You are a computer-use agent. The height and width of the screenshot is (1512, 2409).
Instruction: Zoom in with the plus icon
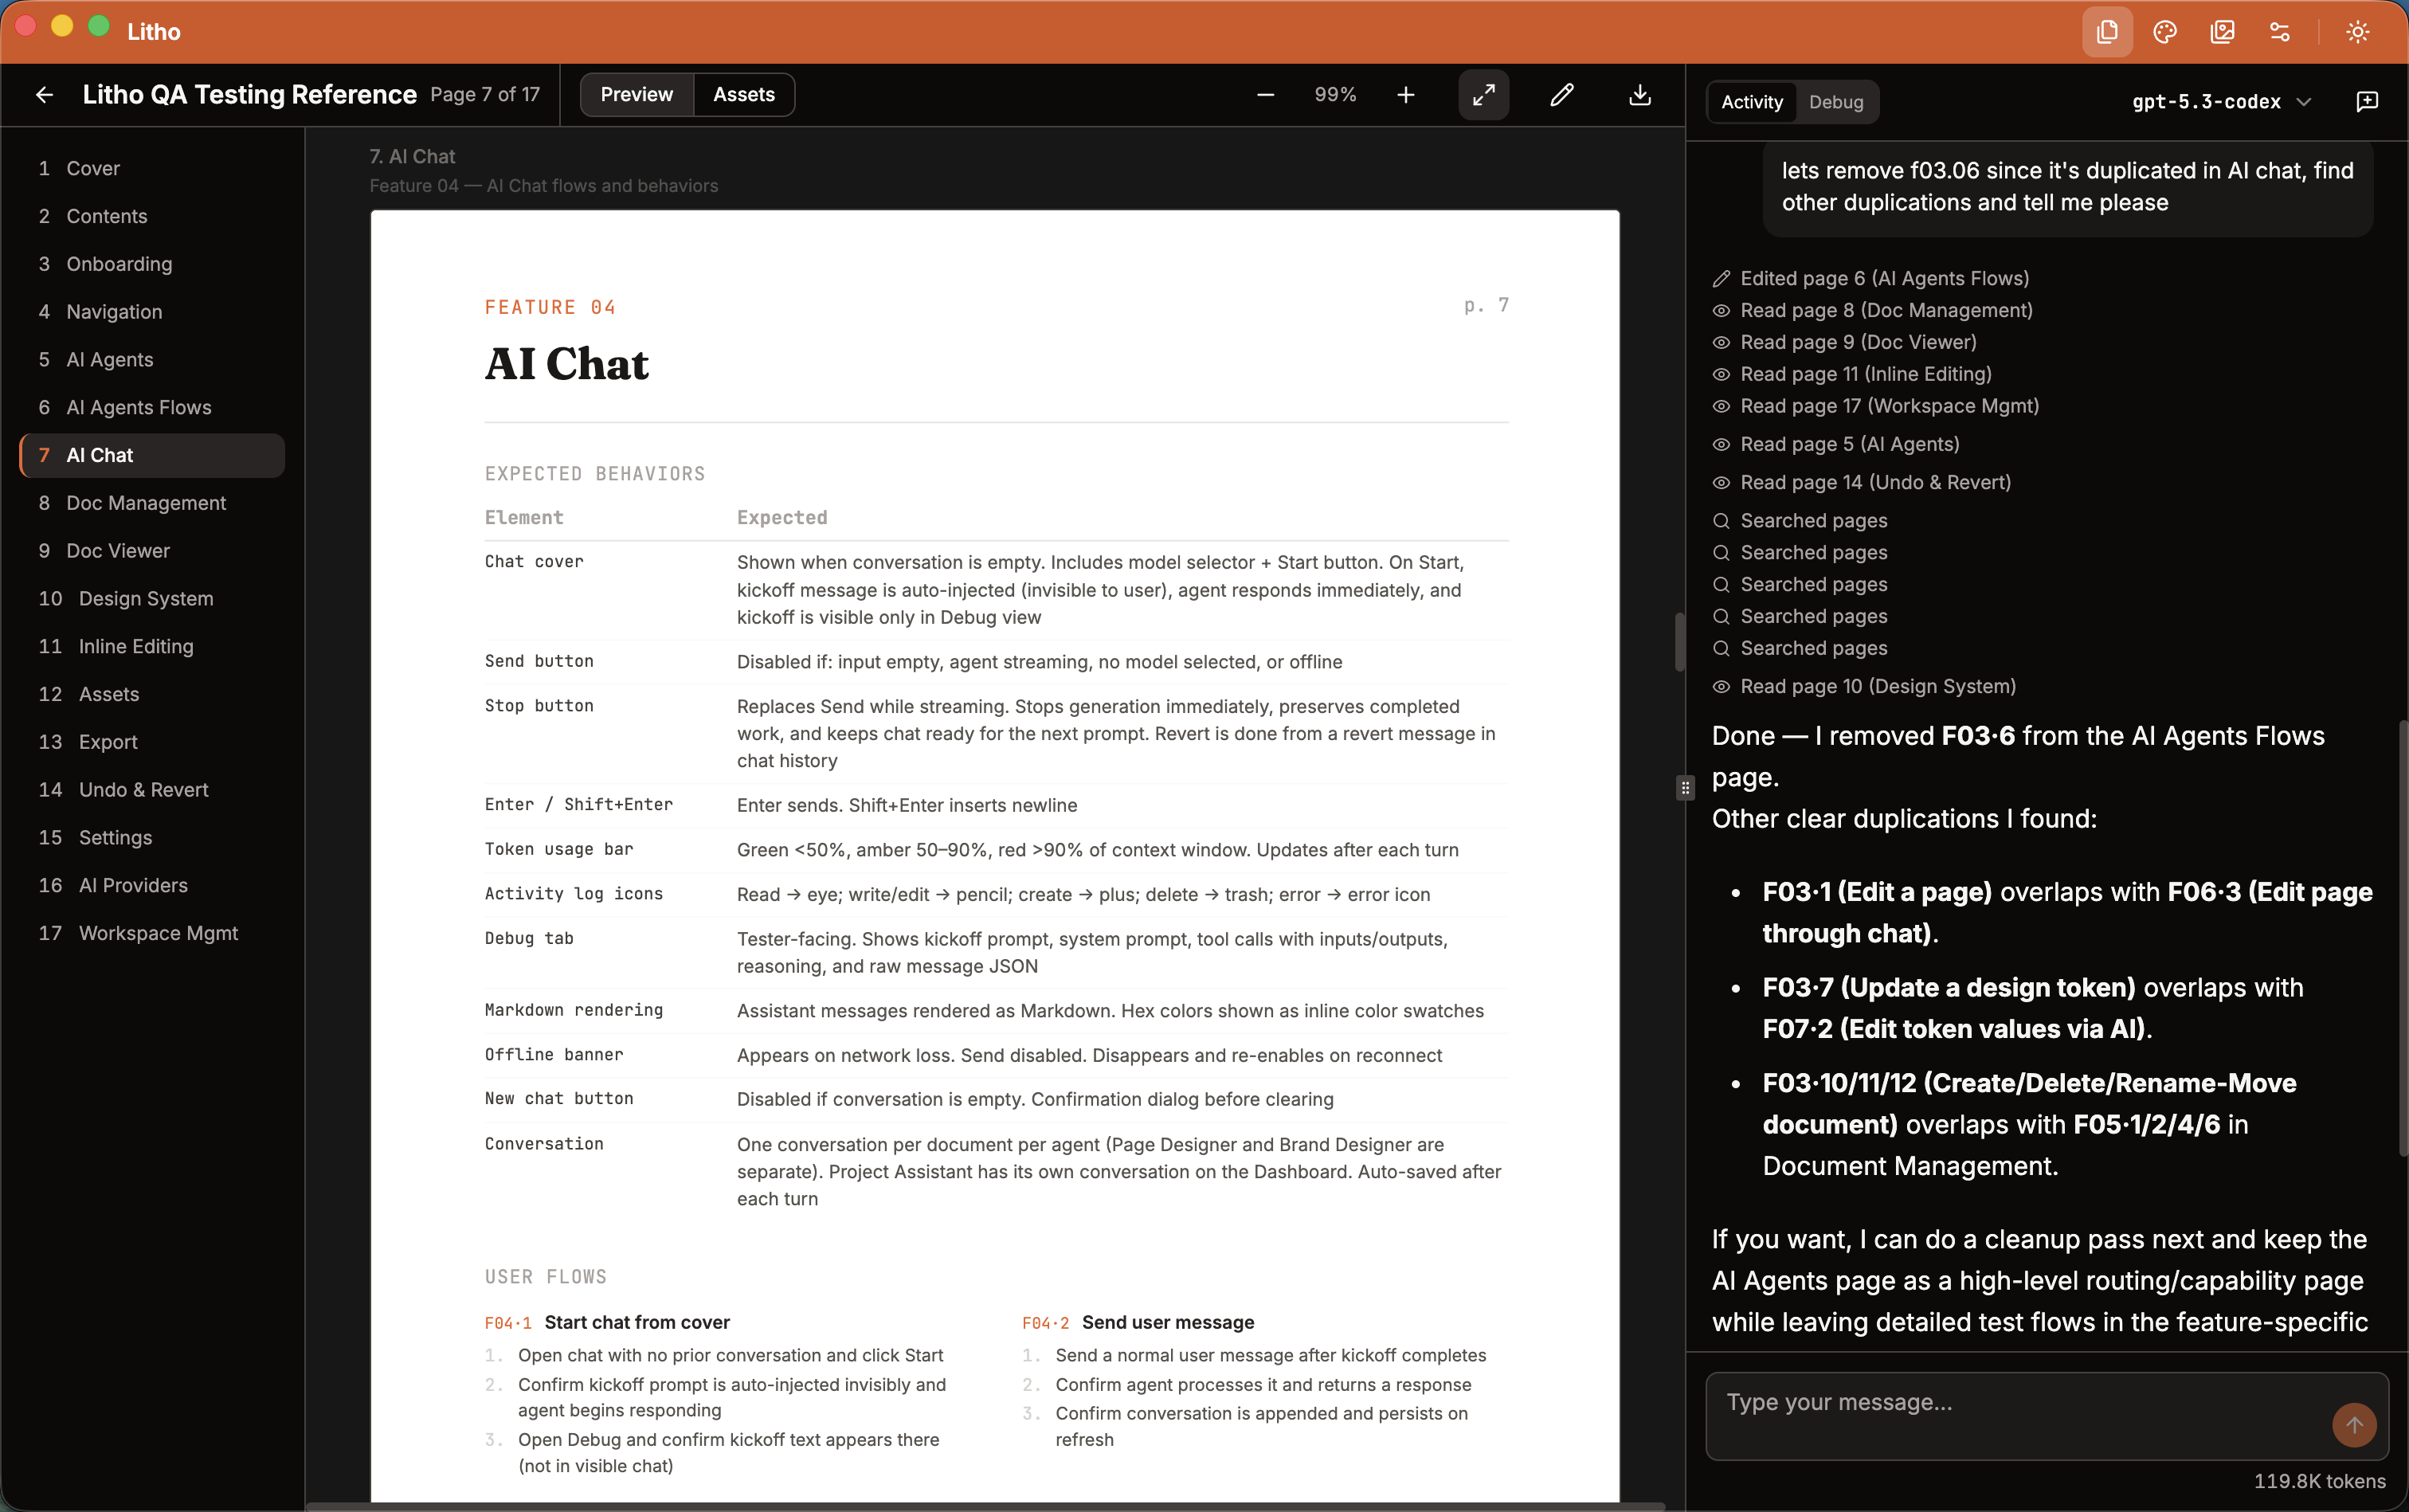pos(1405,95)
